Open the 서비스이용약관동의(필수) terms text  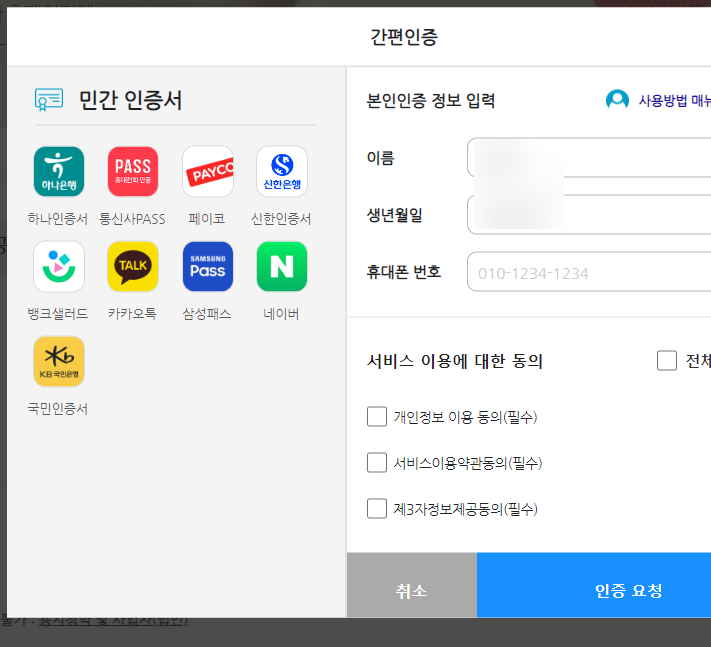468,463
